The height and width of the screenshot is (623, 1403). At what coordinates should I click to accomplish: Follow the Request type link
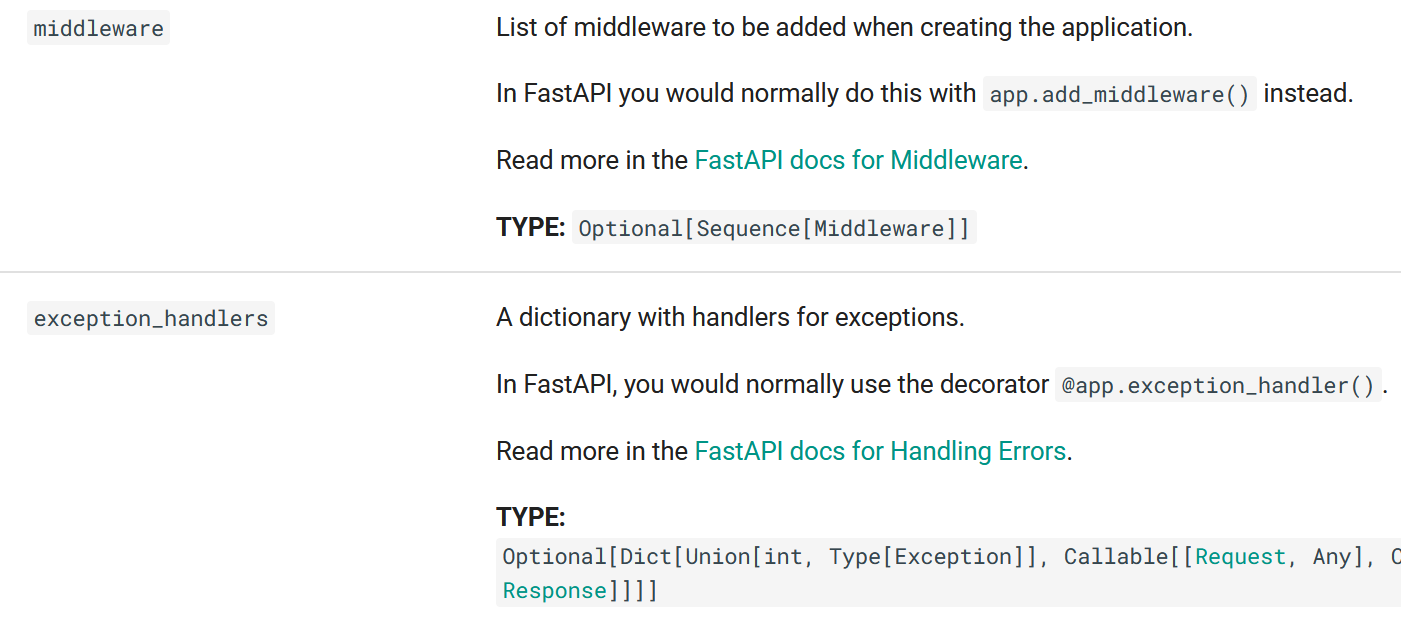pyautogui.click(x=1240, y=557)
